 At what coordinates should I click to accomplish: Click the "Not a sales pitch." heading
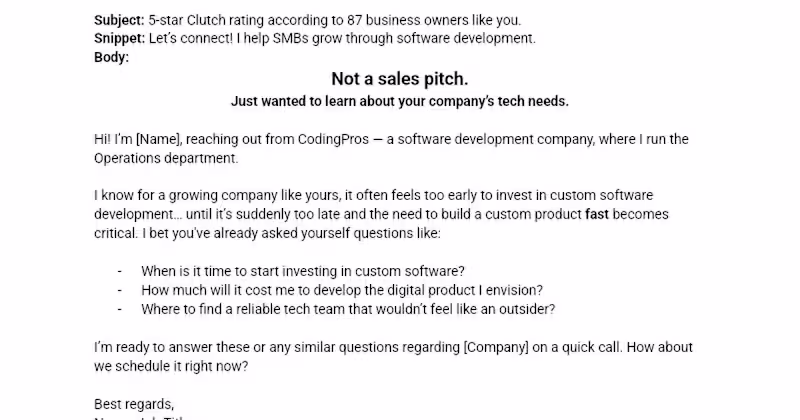pyautogui.click(x=399, y=79)
